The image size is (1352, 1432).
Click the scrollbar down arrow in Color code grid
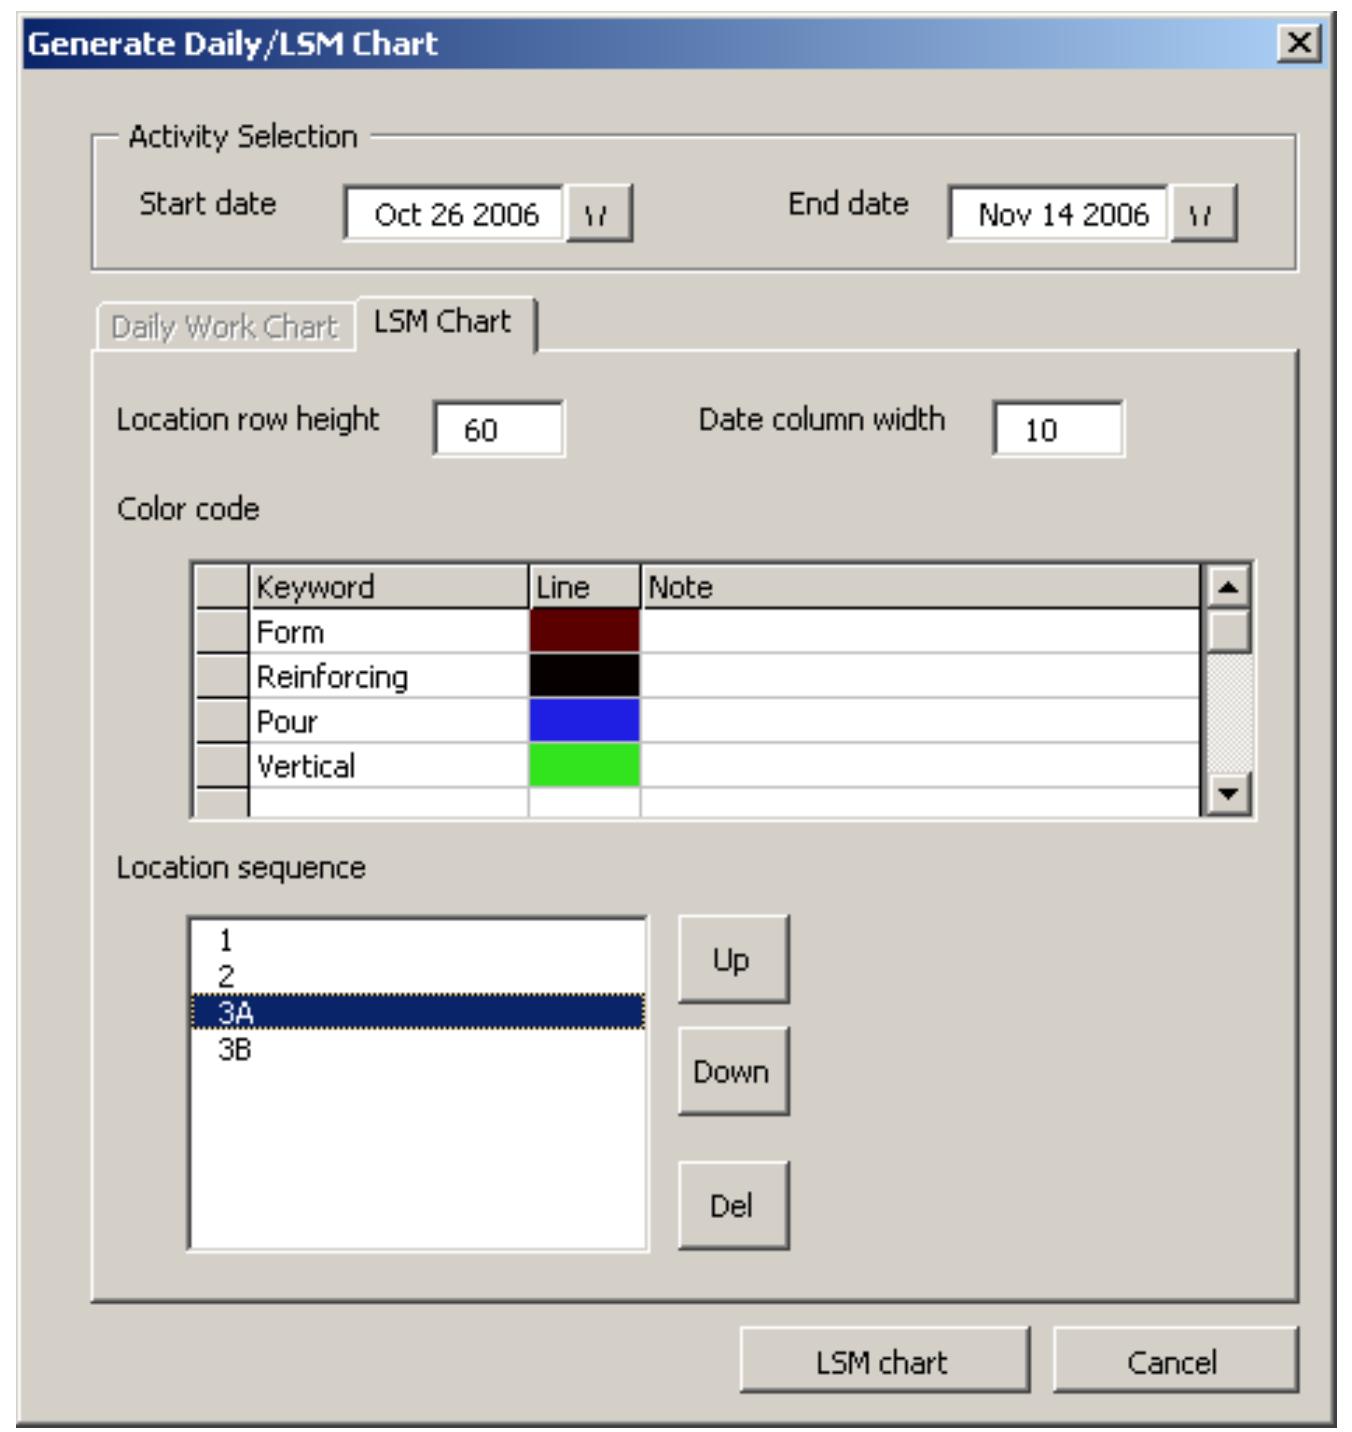pyautogui.click(x=1229, y=793)
